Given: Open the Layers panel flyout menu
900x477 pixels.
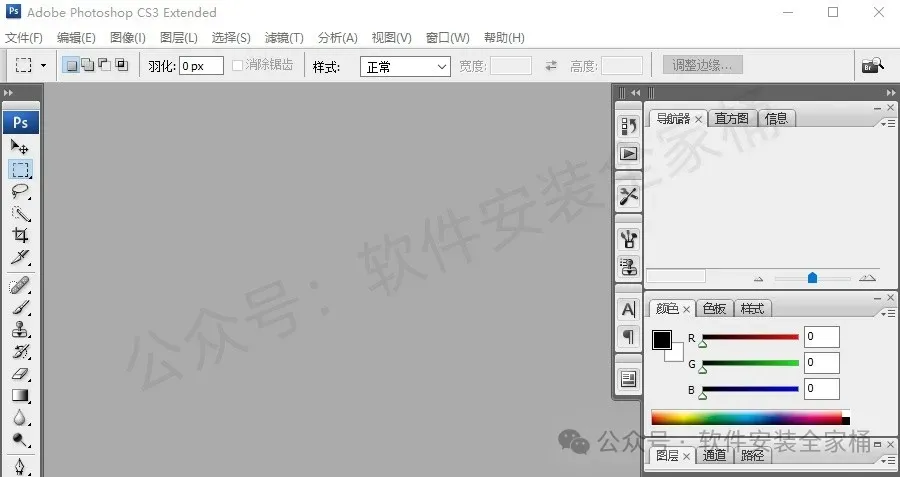Looking at the screenshot, I should pos(888,460).
